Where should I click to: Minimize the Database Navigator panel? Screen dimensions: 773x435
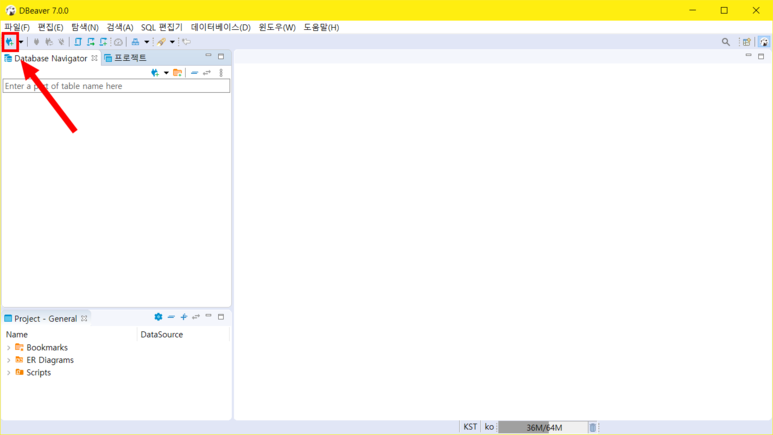[209, 56]
